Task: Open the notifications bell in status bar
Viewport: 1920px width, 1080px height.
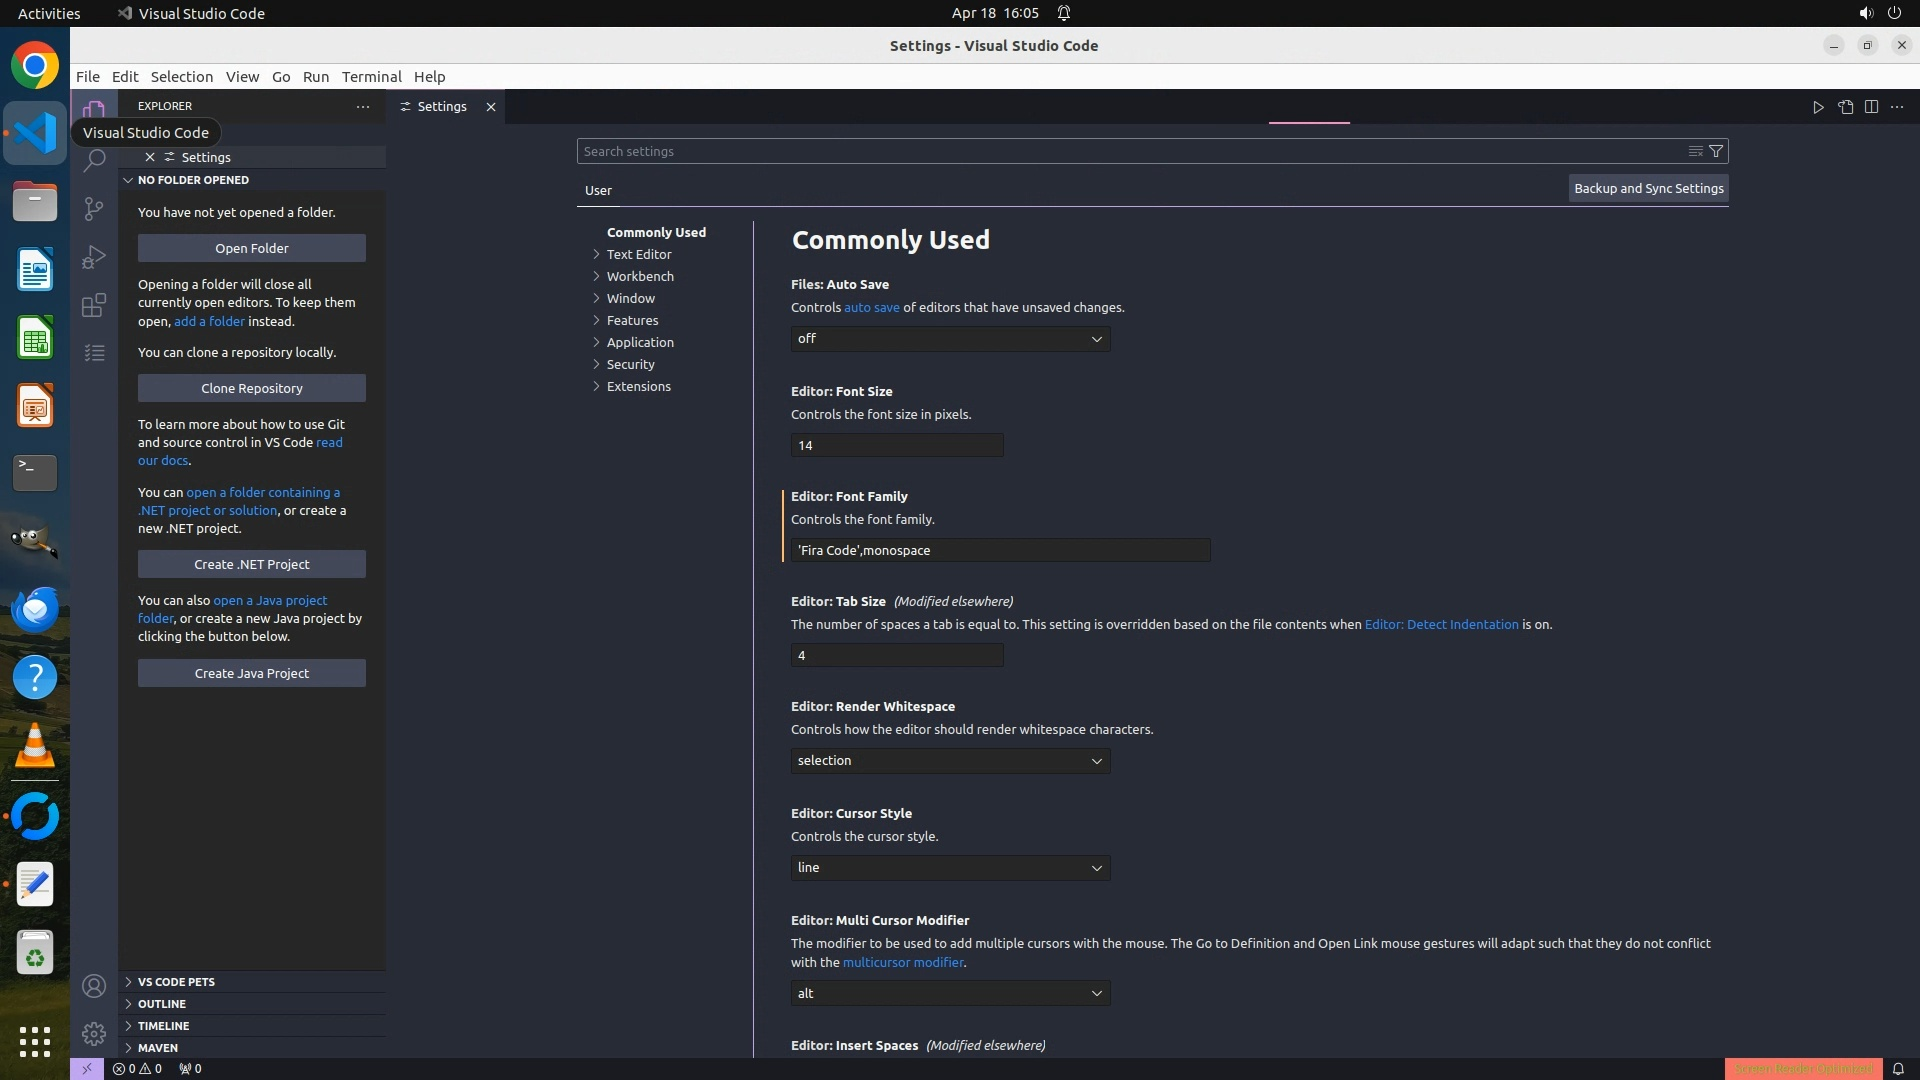Action: tap(1898, 1068)
